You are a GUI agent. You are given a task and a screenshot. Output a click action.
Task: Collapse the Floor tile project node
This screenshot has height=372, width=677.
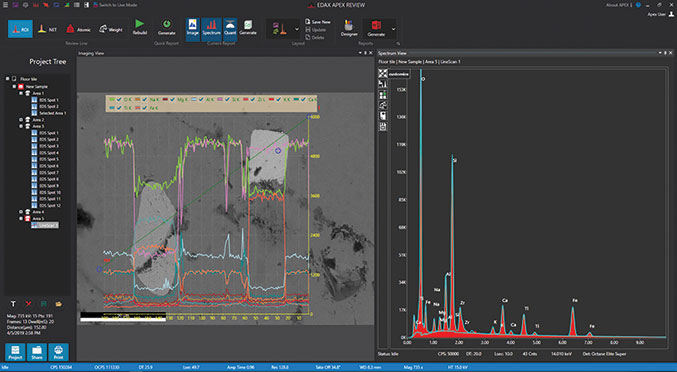8,79
